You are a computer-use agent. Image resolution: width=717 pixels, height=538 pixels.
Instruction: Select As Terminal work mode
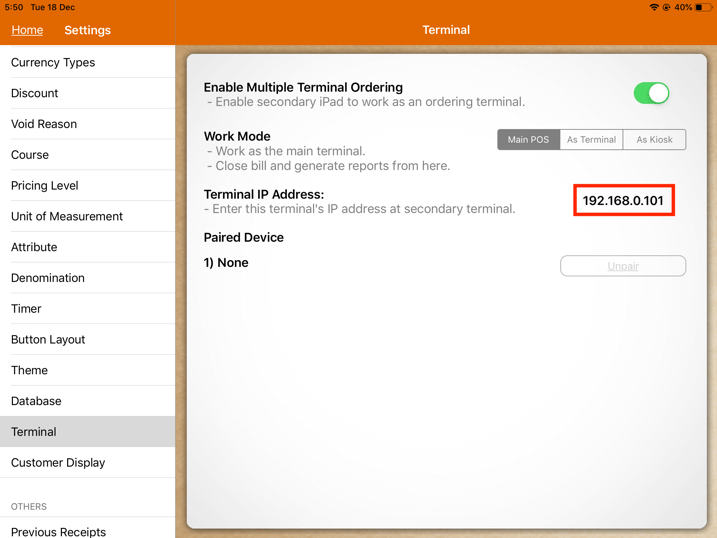pyautogui.click(x=591, y=139)
